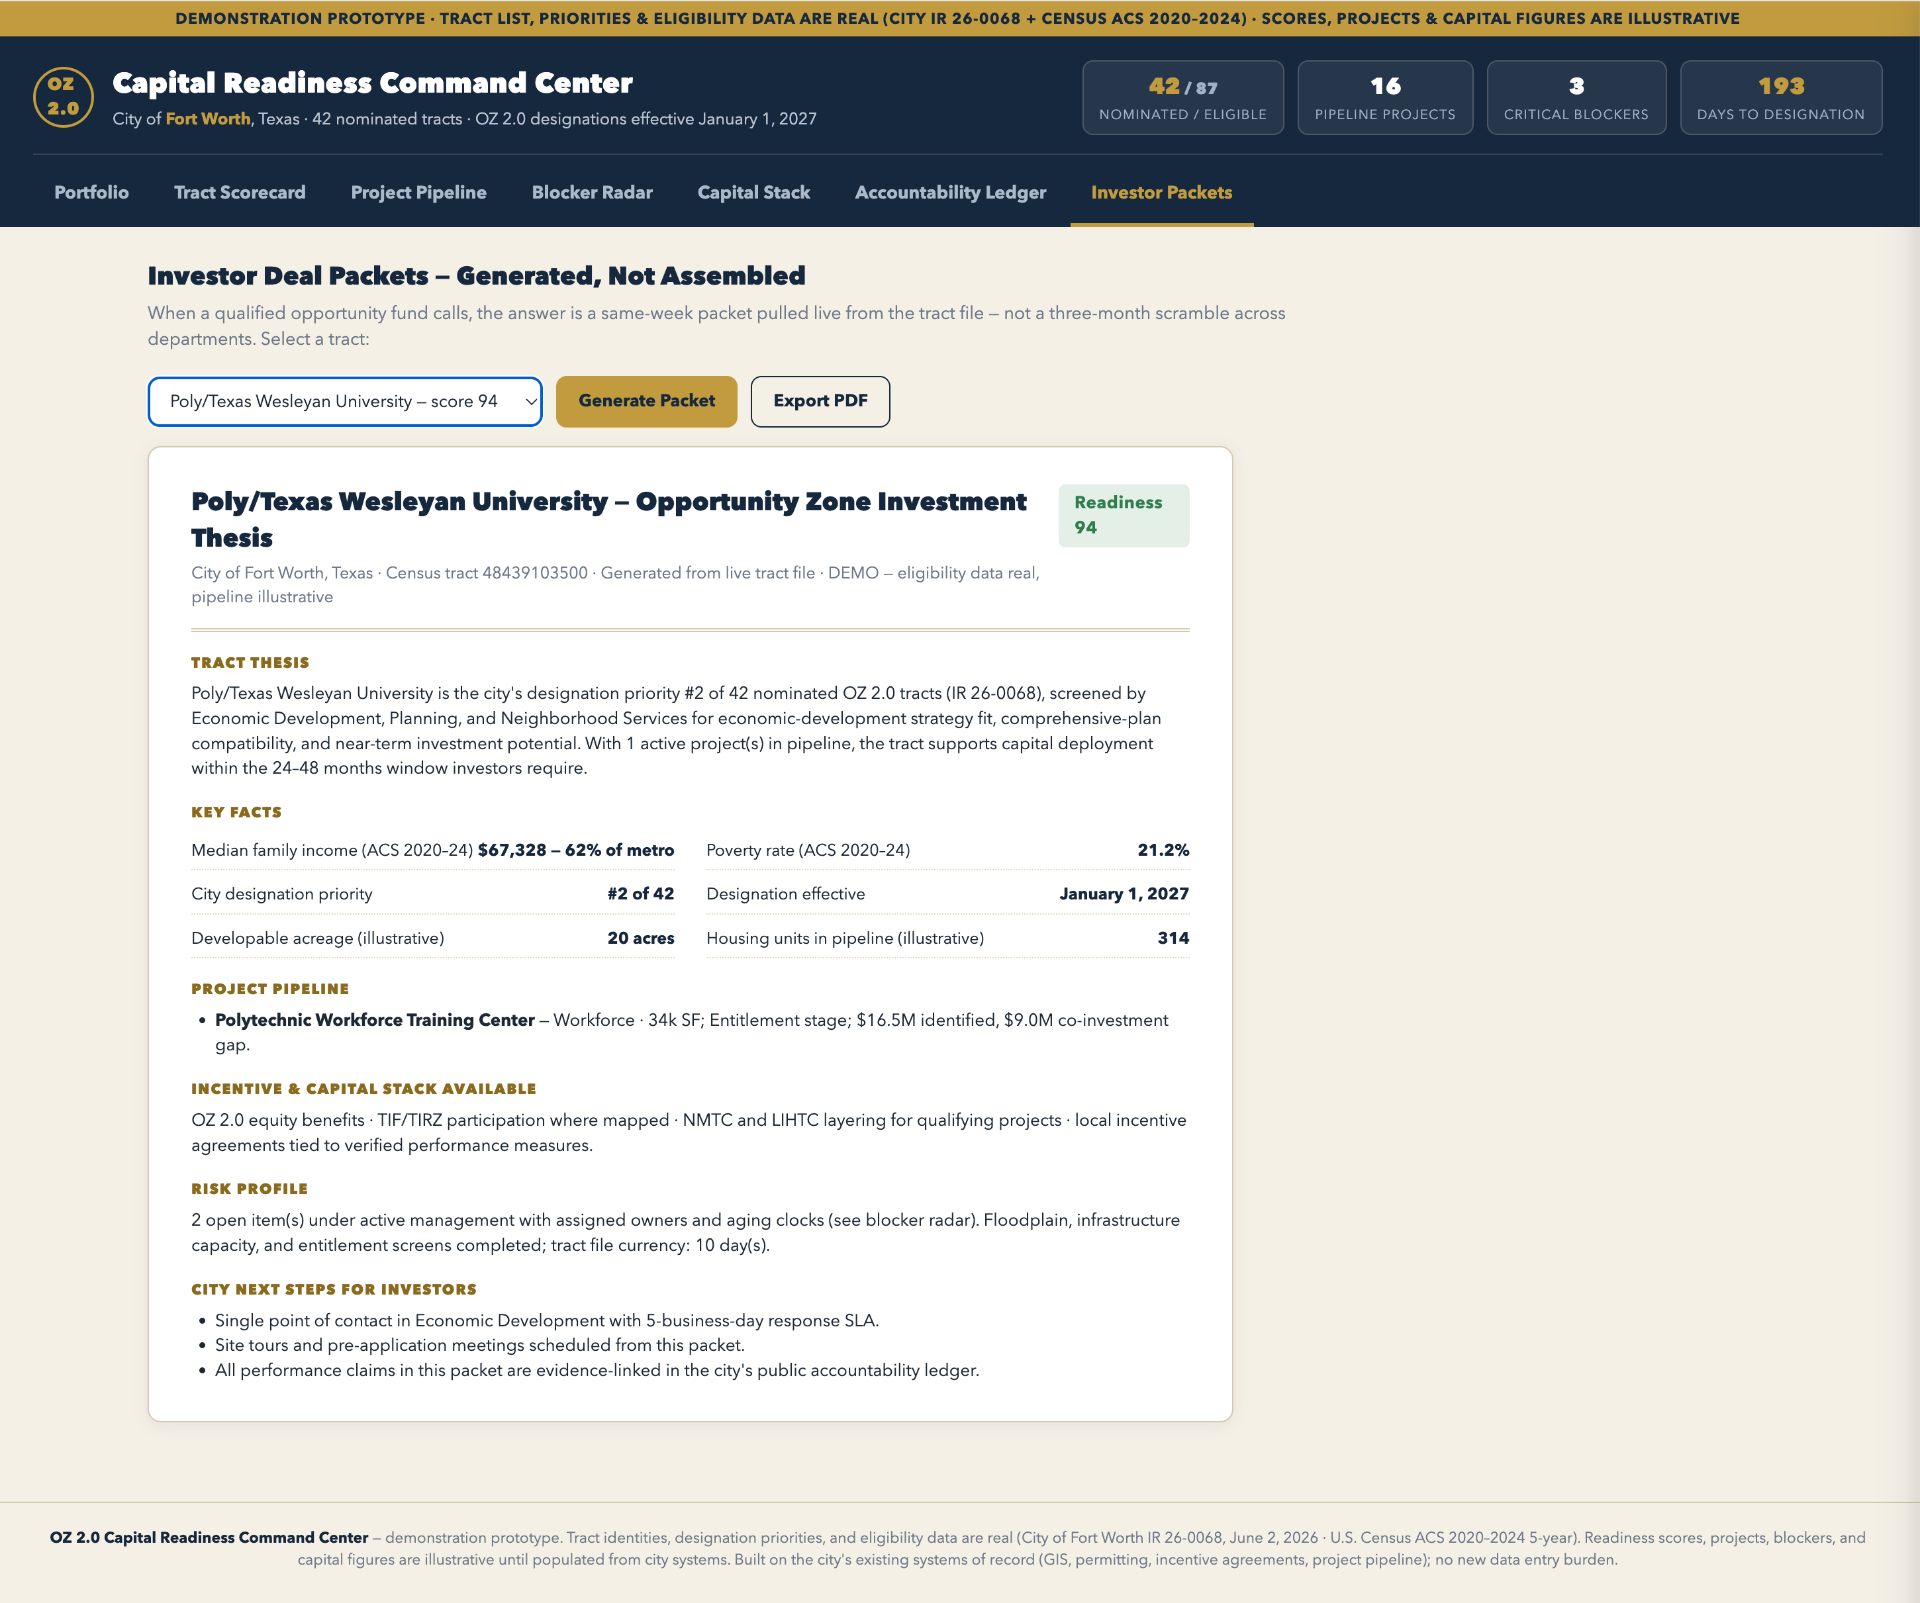The image size is (1920, 1603).
Task: Click the Readiness 94 badge
Action: (x=1124, y=515)
